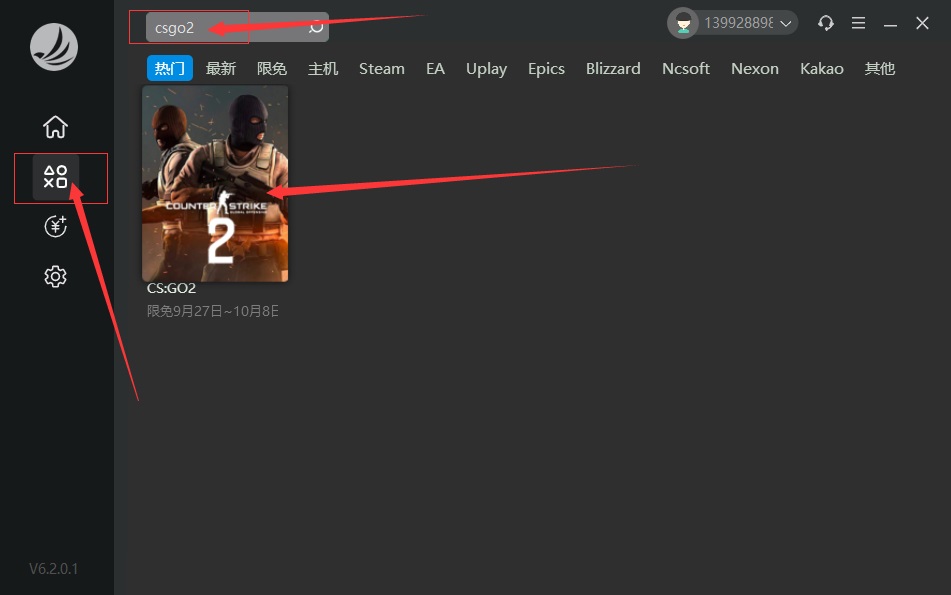The width and height of the screenshot is (951, 595).
Task: Switch to the 主机 tab
Action: pos(323,69)
